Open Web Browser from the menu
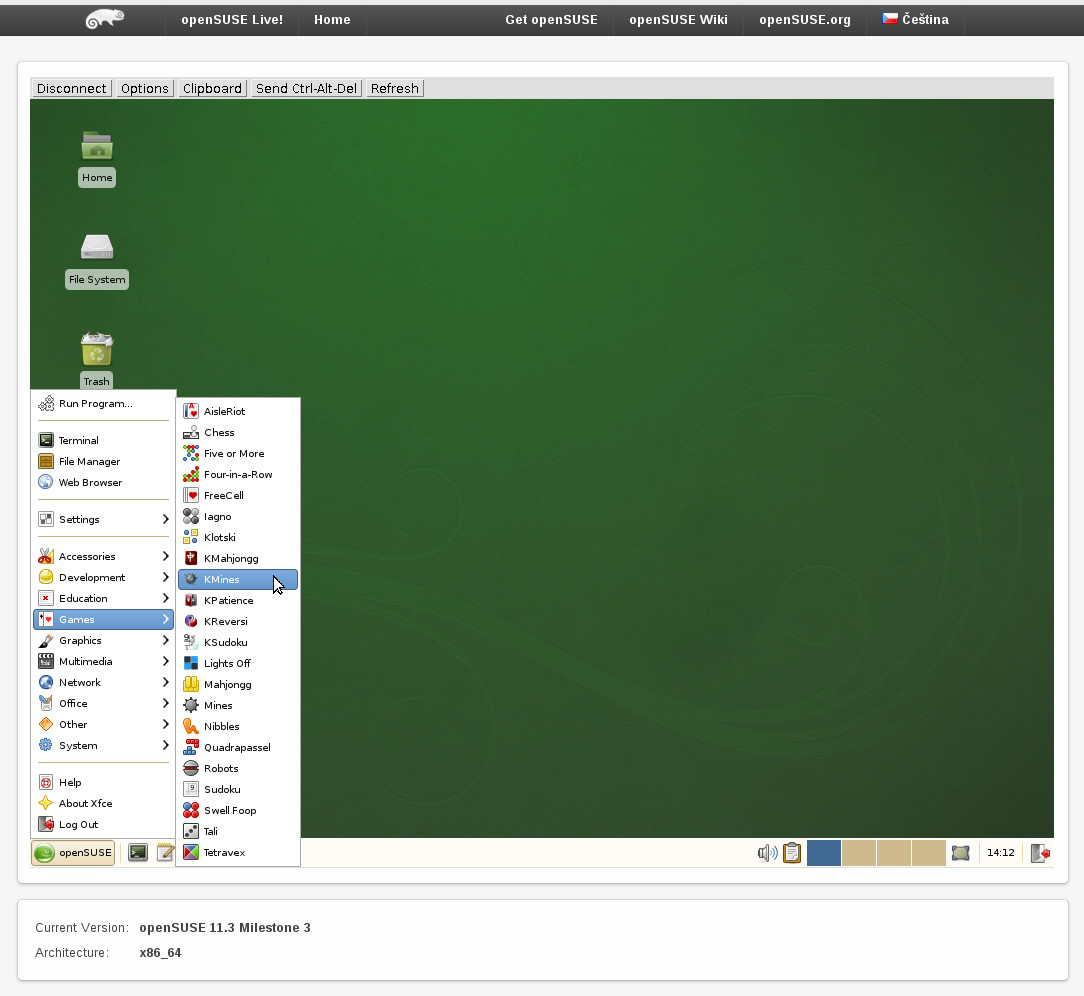 click(104, 482)
